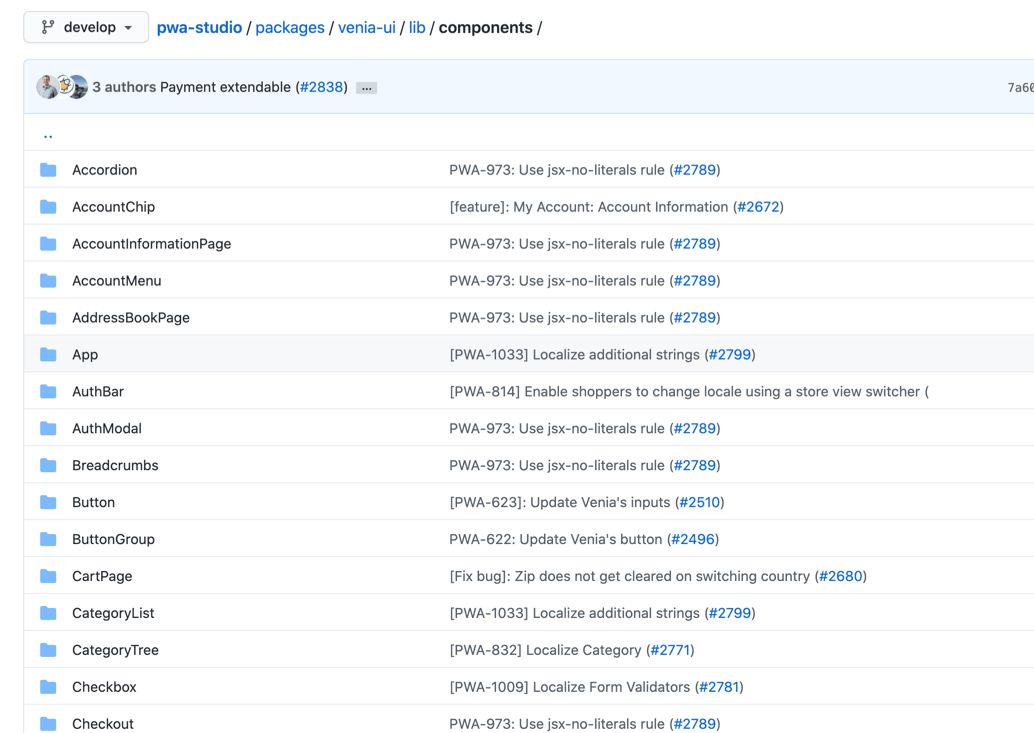The height and width of the screenshot is (733, 1034).
Task: Open the App folder
Action: pos(85,355)
